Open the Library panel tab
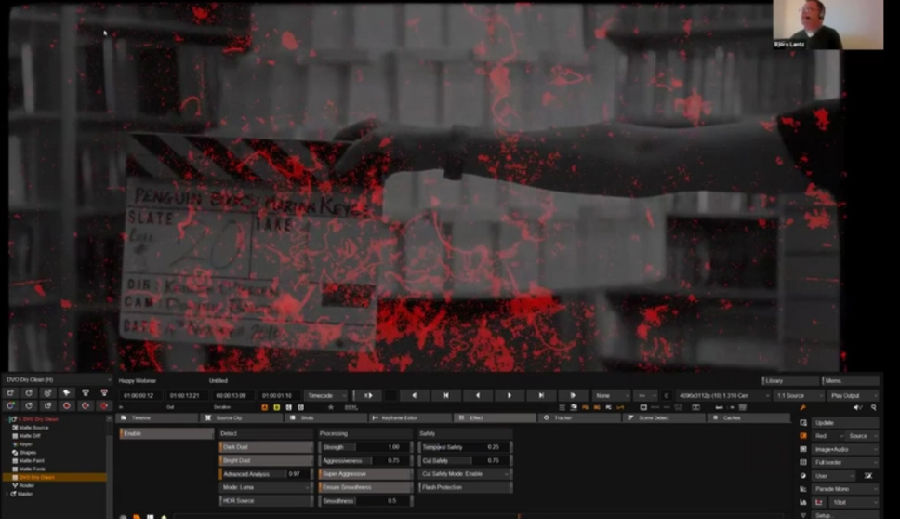Viewport: 900px width, 519px height. point(790,381)
